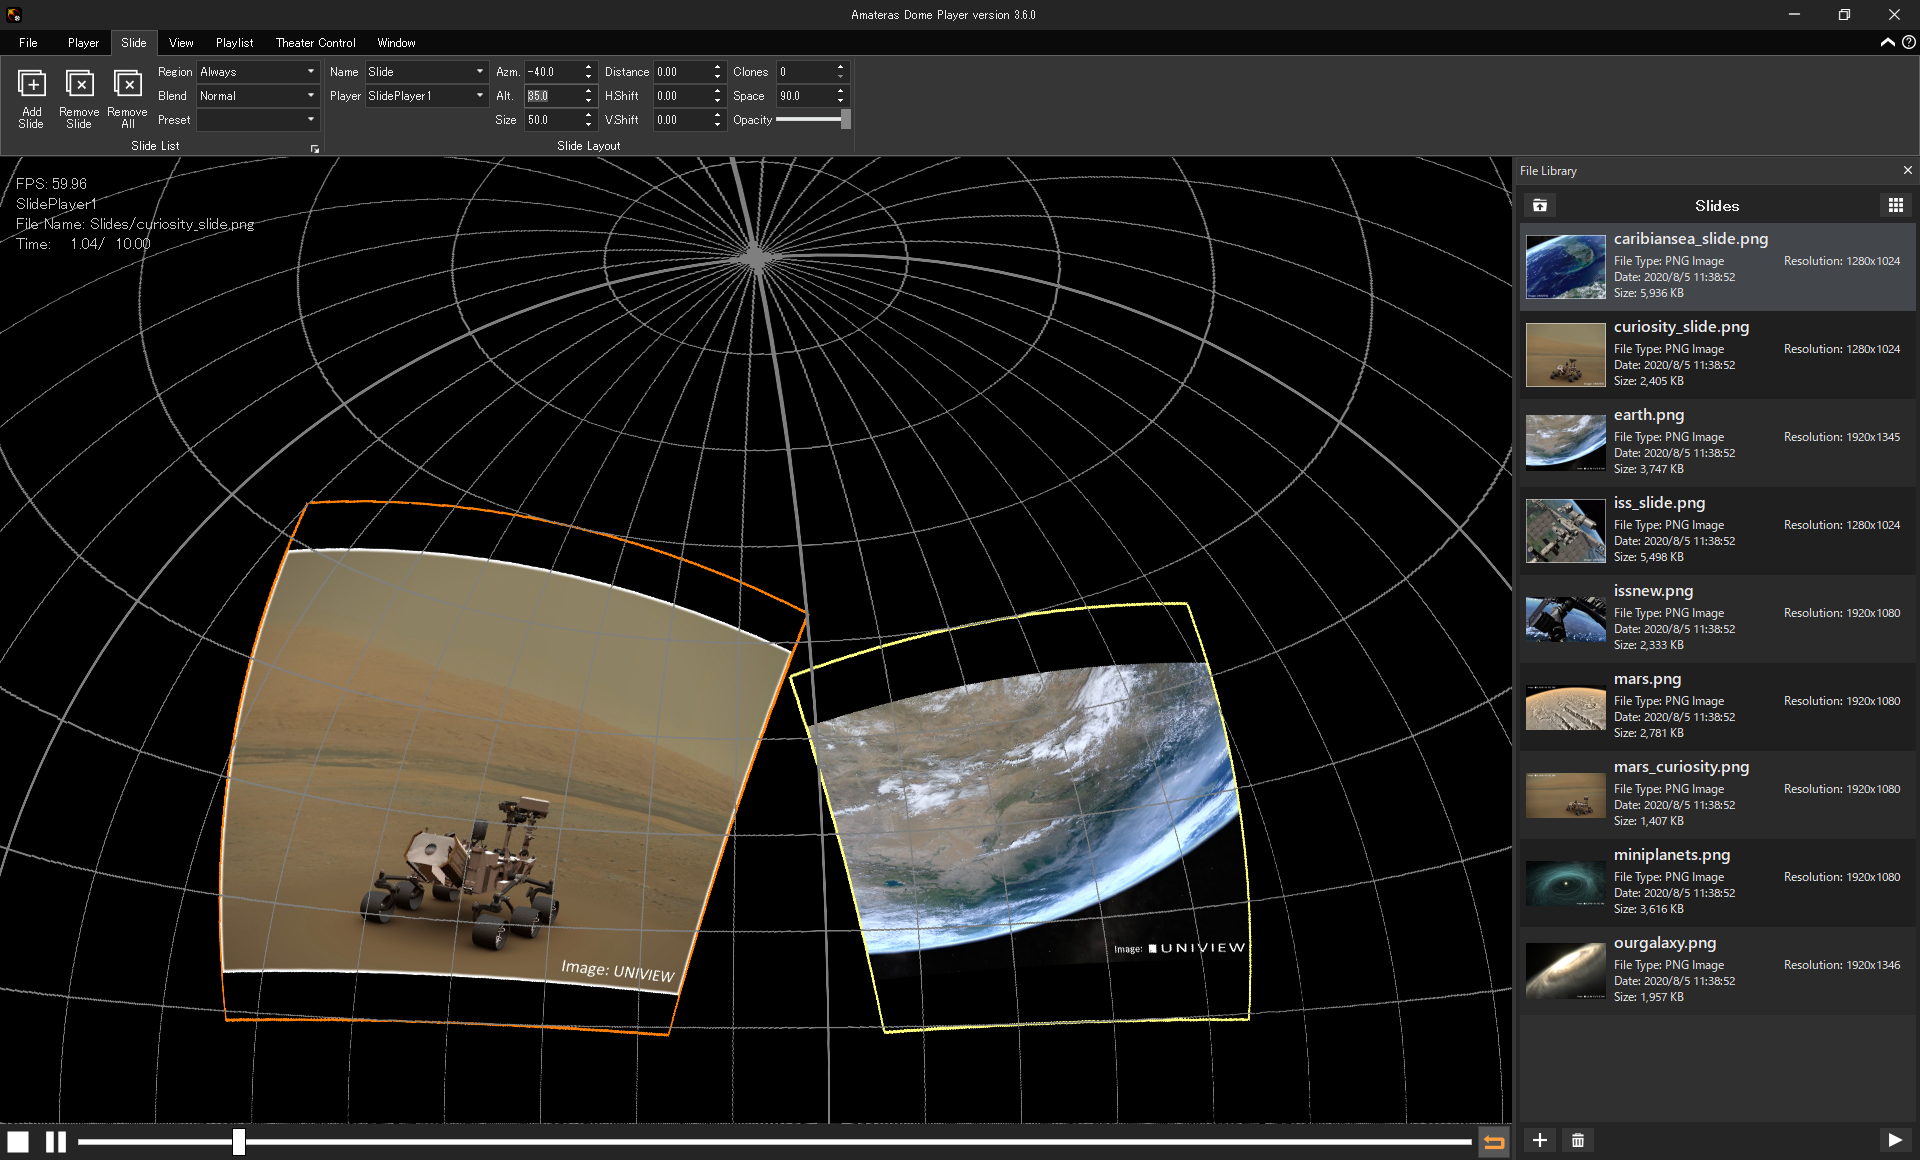Click the Remove All slides icon

pos(127,98)
